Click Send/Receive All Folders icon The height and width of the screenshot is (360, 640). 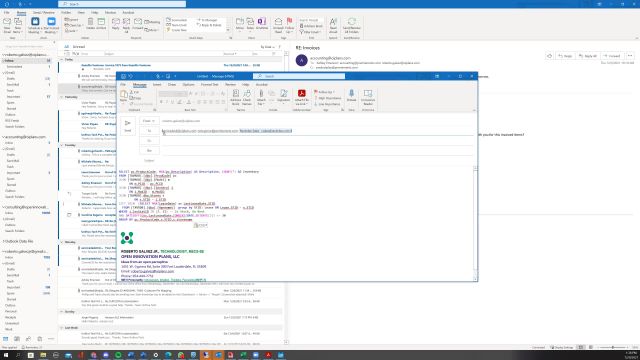pos(351,25)
